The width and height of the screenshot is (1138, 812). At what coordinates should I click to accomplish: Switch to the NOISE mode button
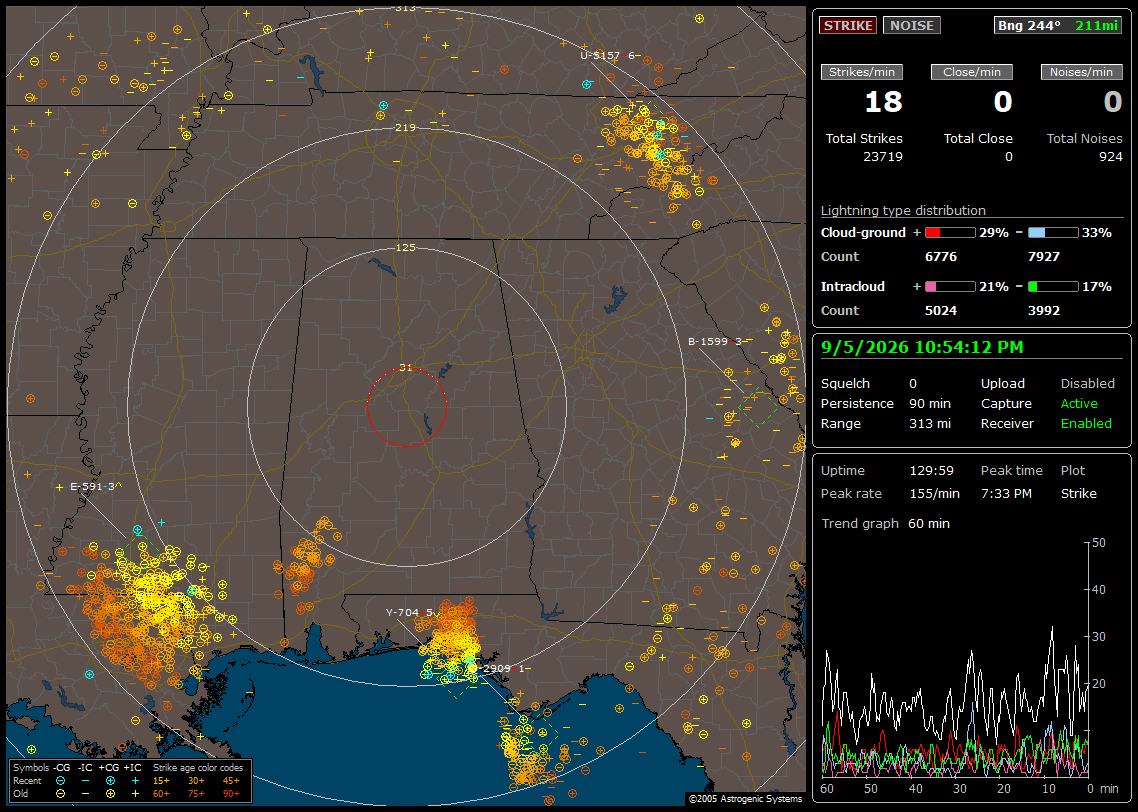[912, 25]
